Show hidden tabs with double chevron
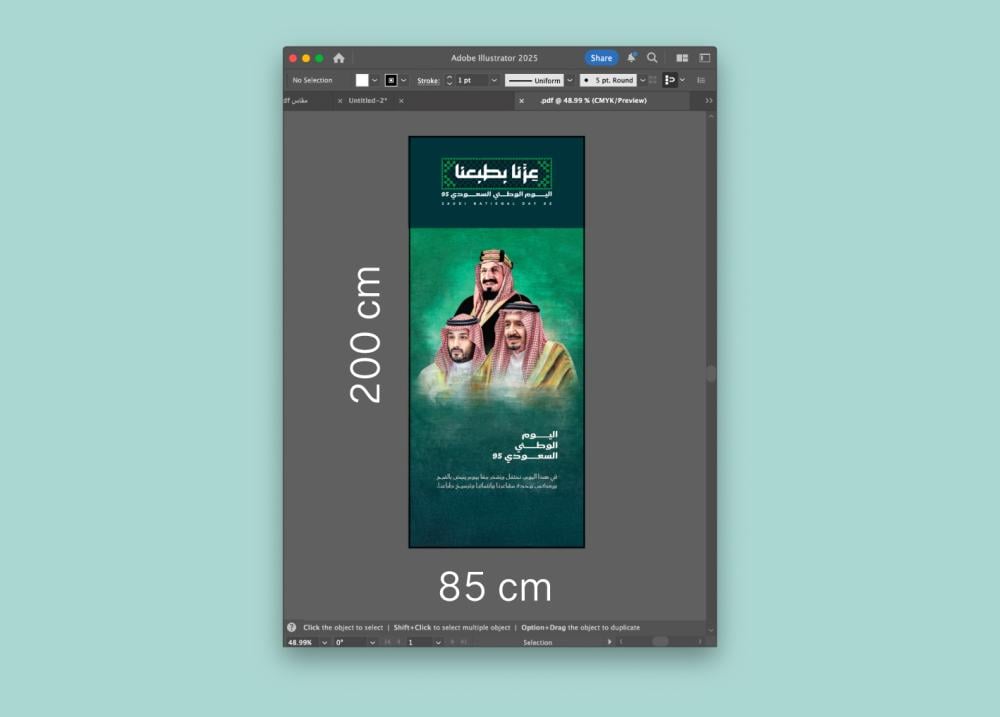 pos(709,101)
